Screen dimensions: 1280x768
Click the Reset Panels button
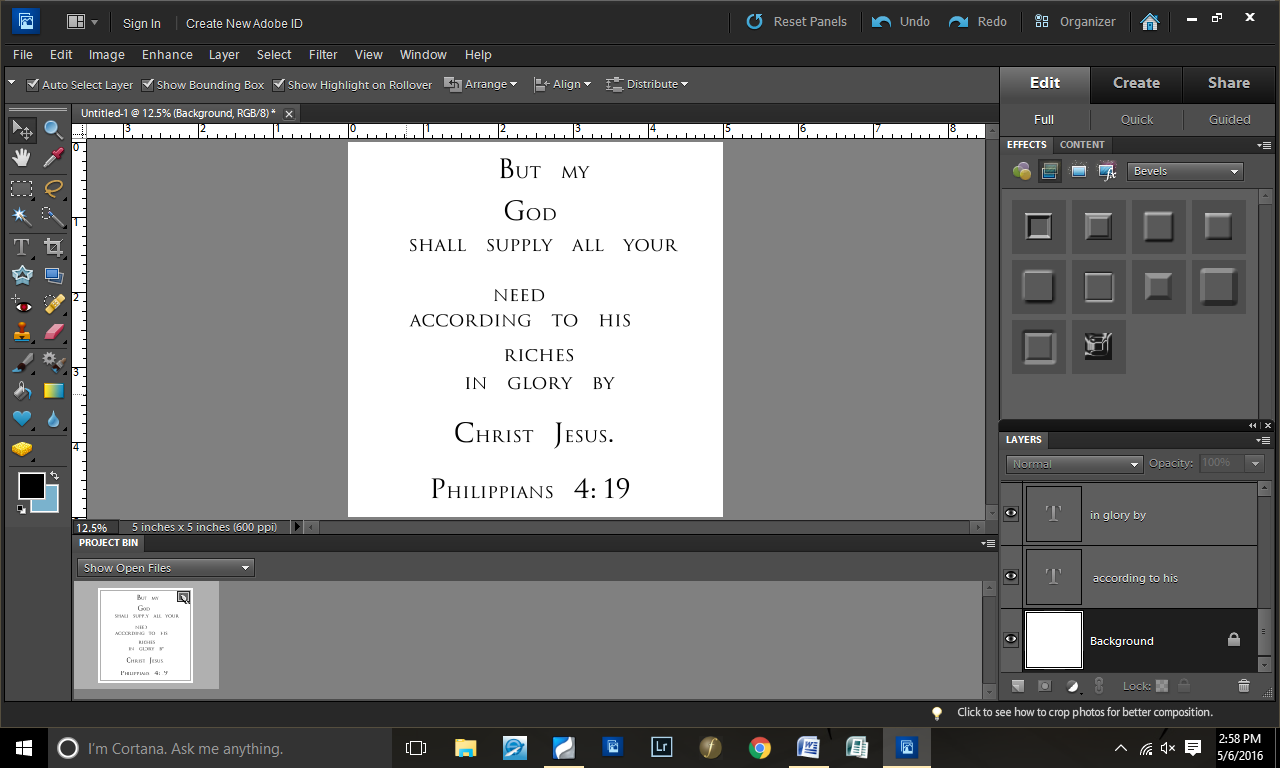click(797, 22)
